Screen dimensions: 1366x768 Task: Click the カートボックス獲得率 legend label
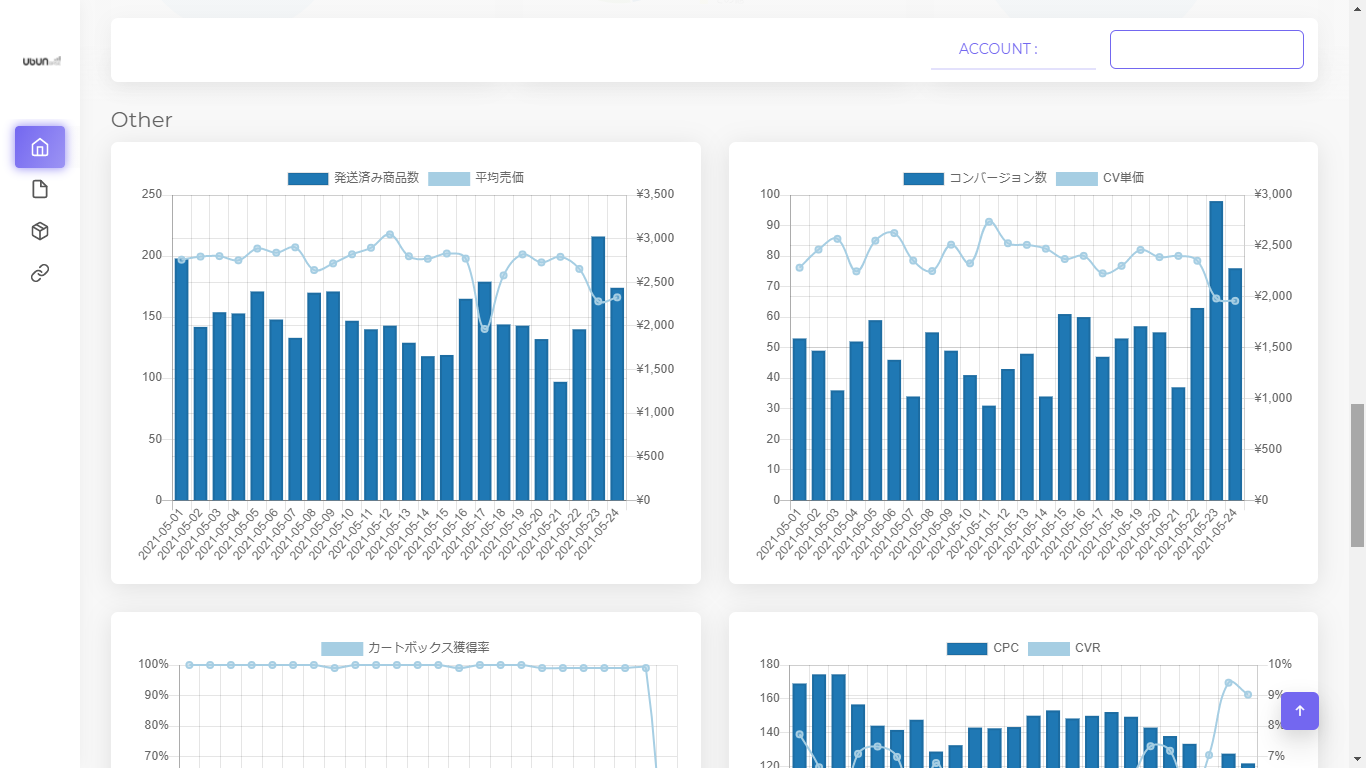428,648
